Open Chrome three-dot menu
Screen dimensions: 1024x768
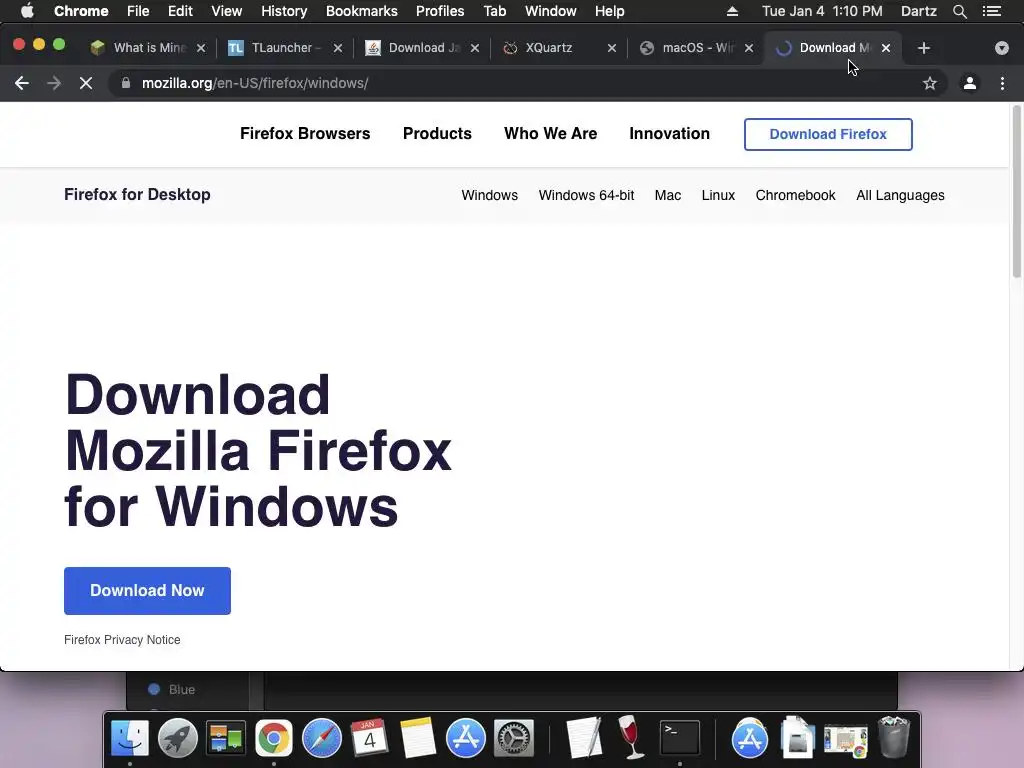coord(1002,83)
